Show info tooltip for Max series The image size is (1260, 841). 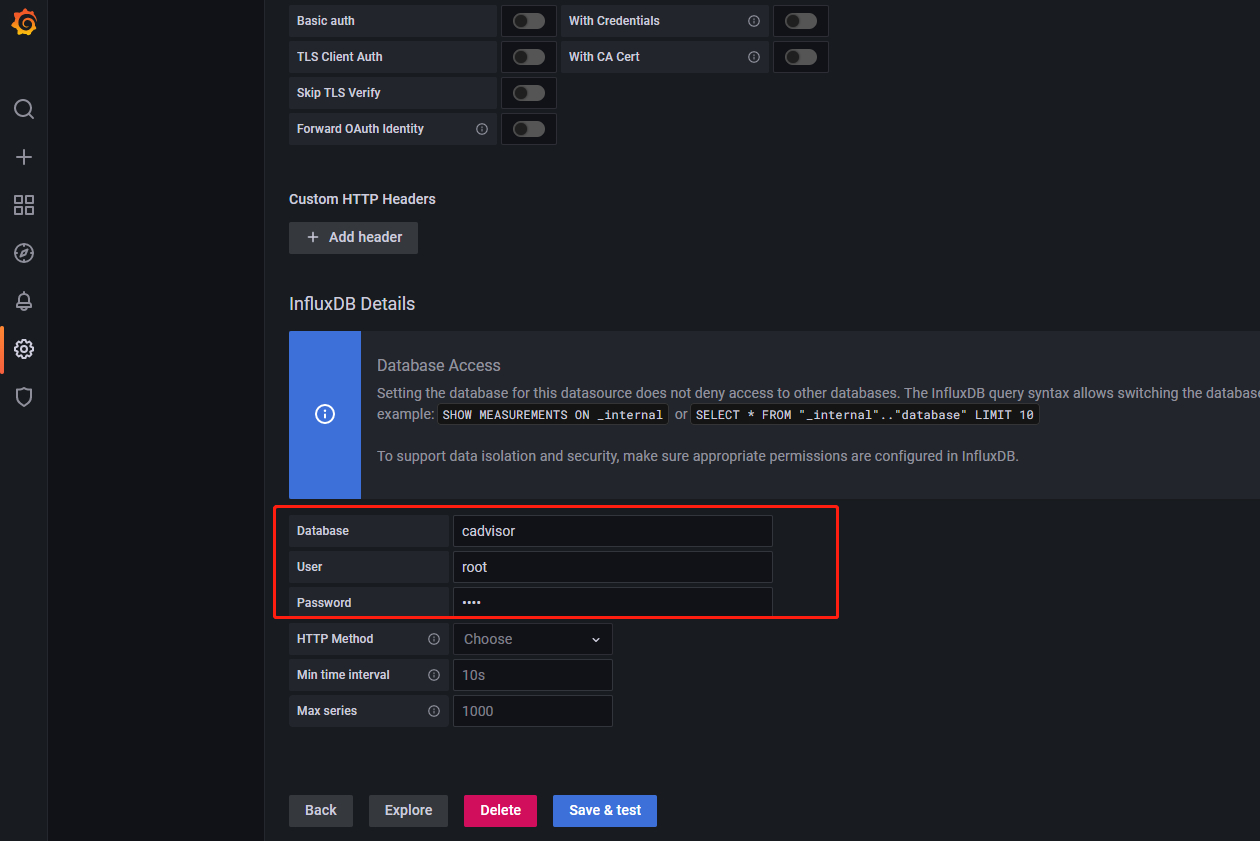(434, 711)
